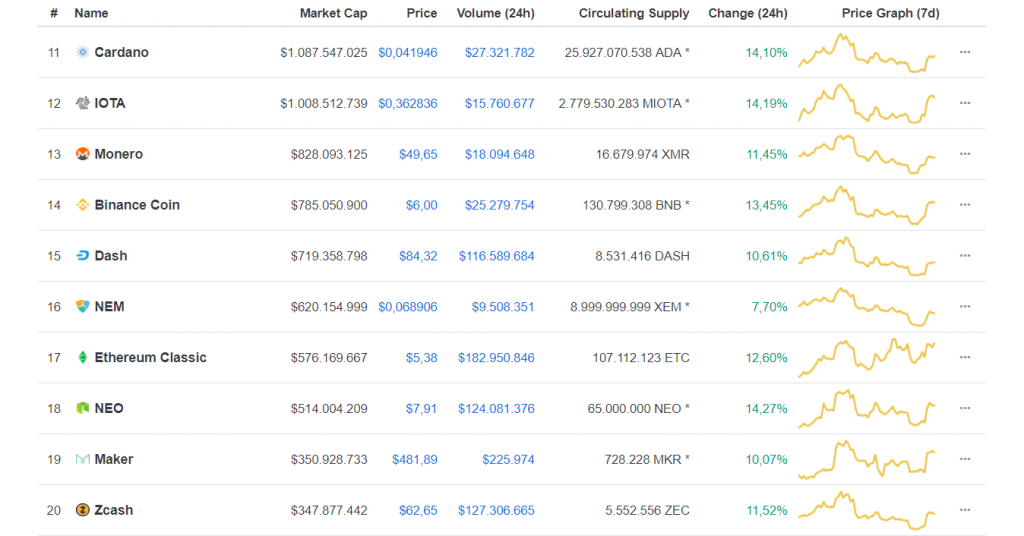The height and width of the screenshot is (536, 1024).
Task: Sort by Market Cap column header
Action: (x=333, y=13)
